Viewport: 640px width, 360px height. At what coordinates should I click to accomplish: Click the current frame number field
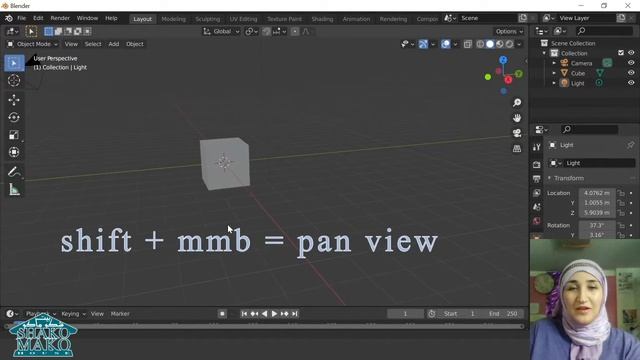405,313
